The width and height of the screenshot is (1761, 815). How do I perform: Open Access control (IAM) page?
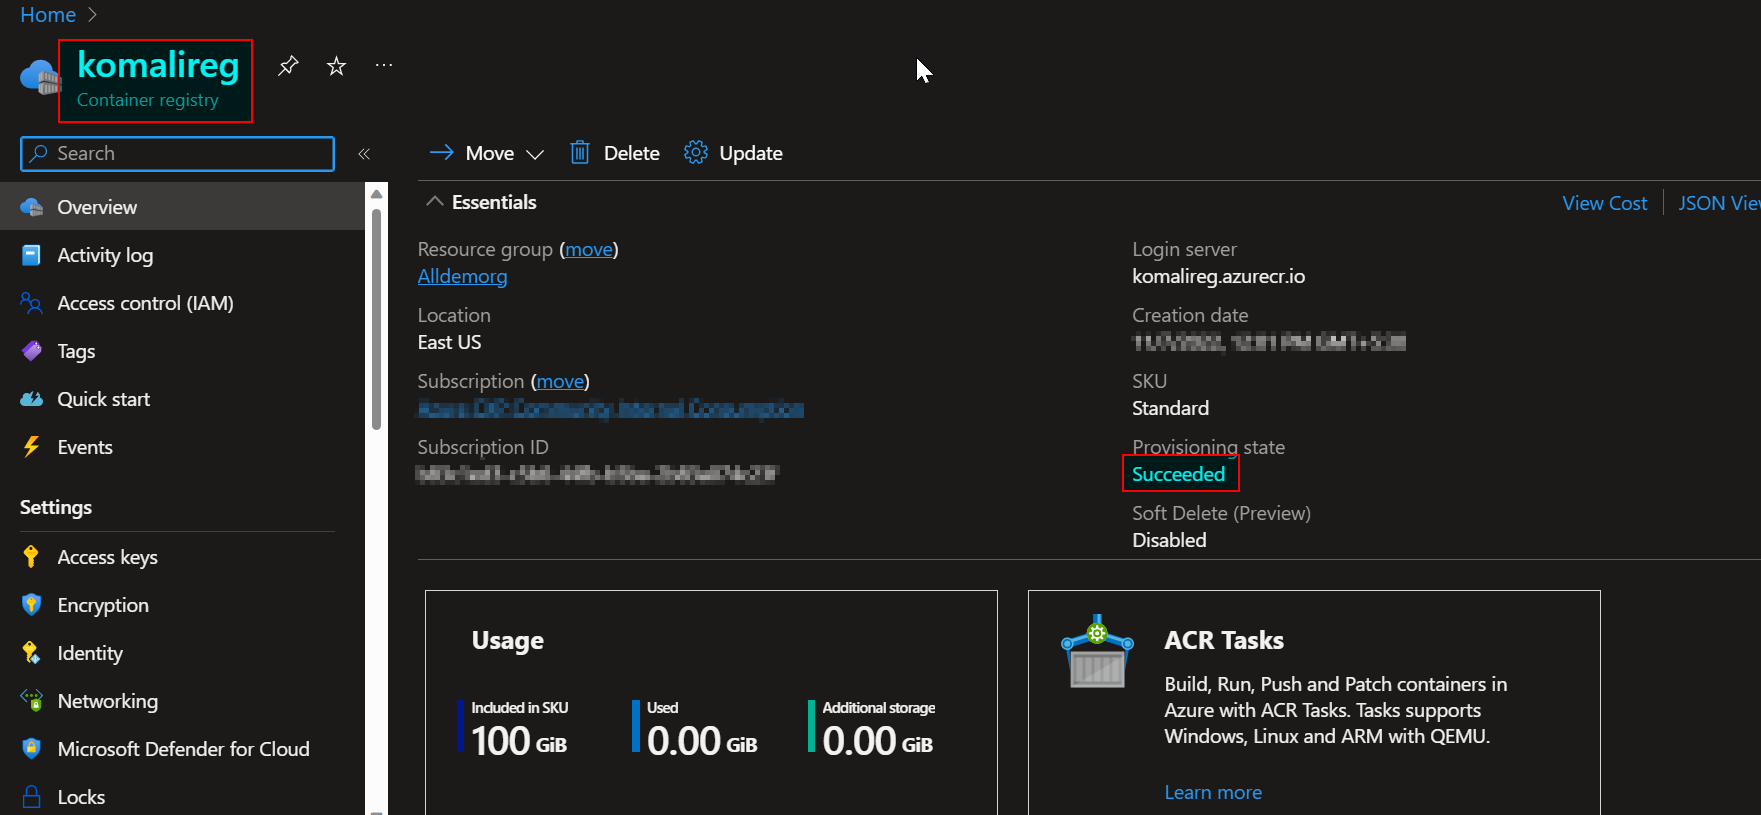click(145, 303)
